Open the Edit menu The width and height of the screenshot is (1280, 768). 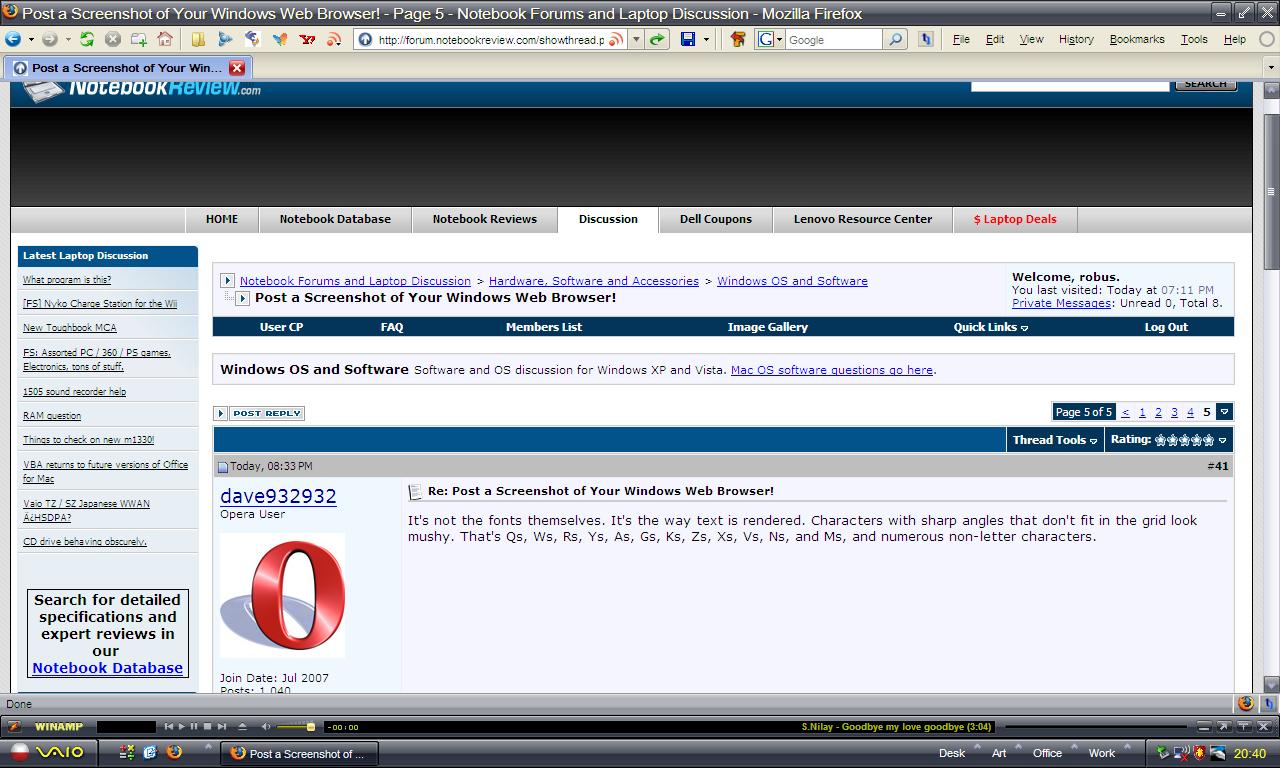(x=995, y=39)
